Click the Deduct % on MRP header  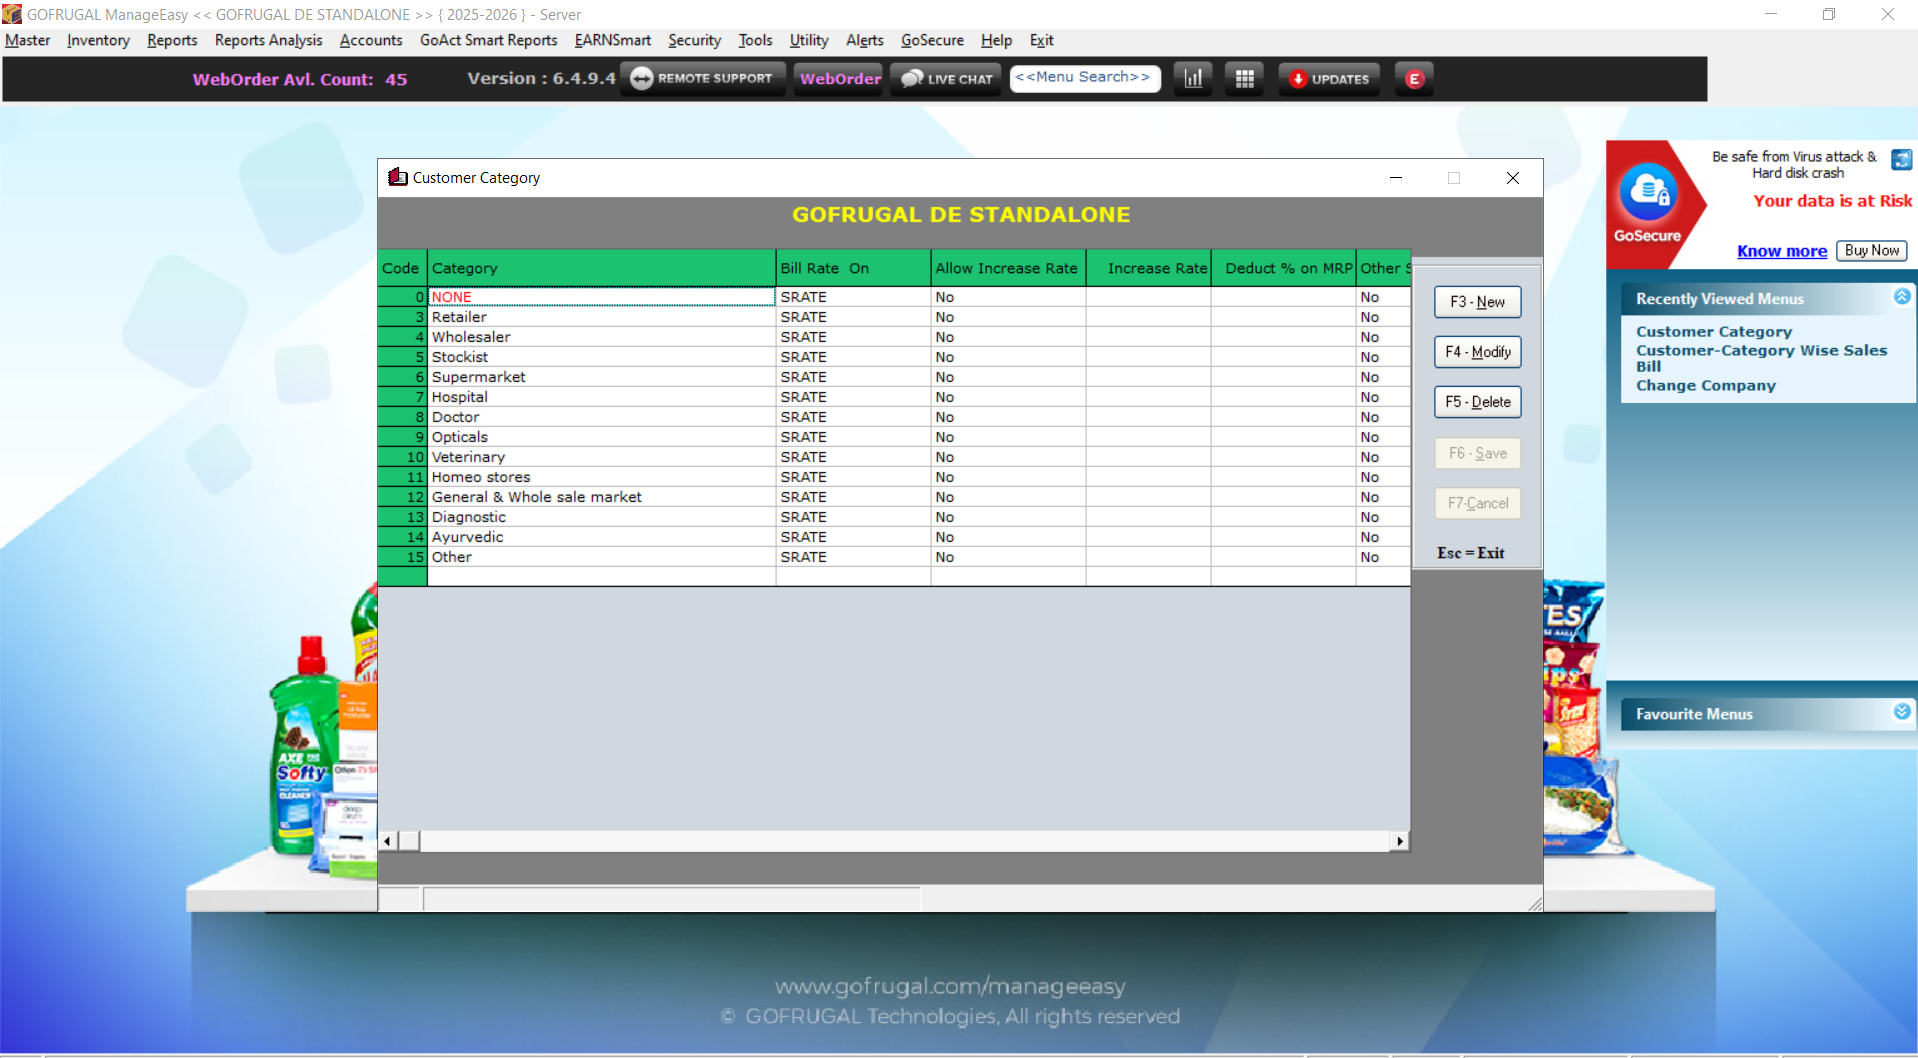click(x=1283, y=268)
